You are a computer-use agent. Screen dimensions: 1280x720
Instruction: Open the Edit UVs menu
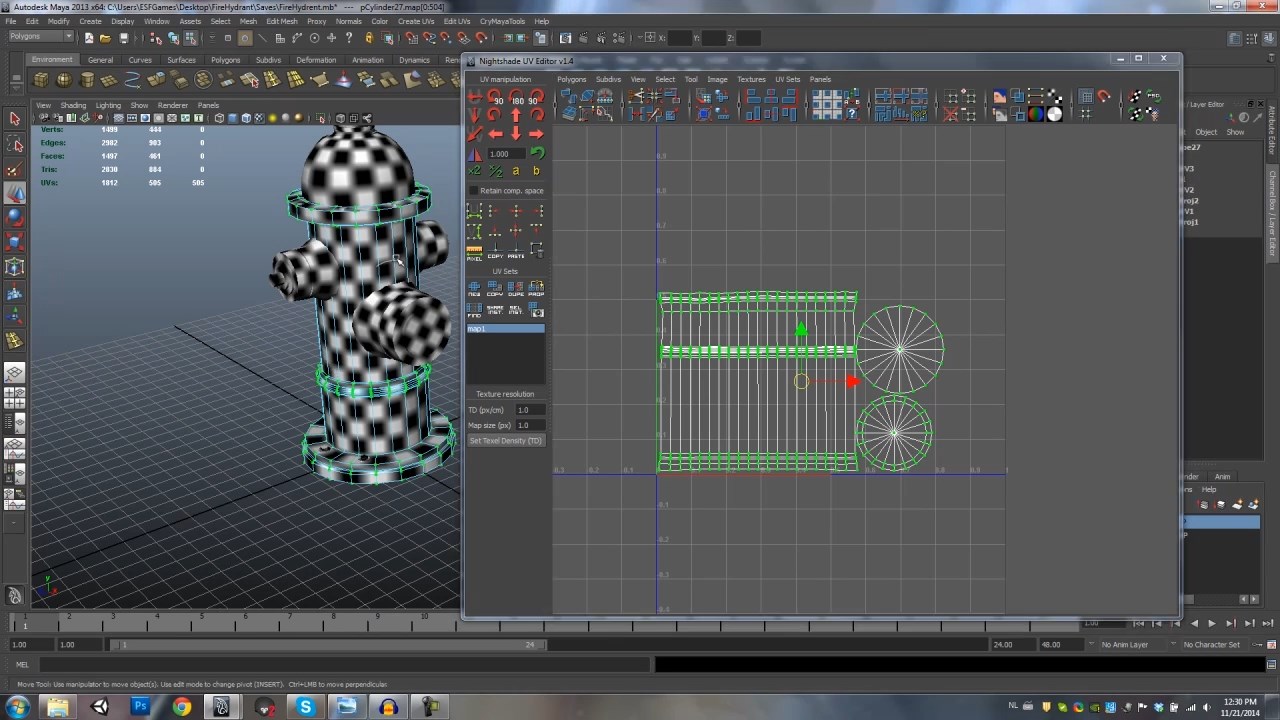(456, 21)
